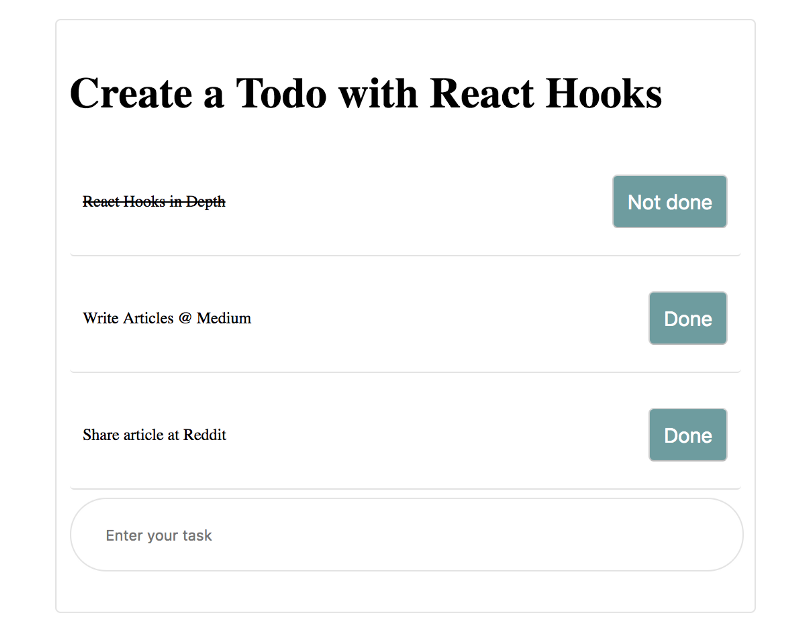Viewport: 800px width, 633px height.
Task: Click the word article in the third task
Action: (x=143, y=435)
